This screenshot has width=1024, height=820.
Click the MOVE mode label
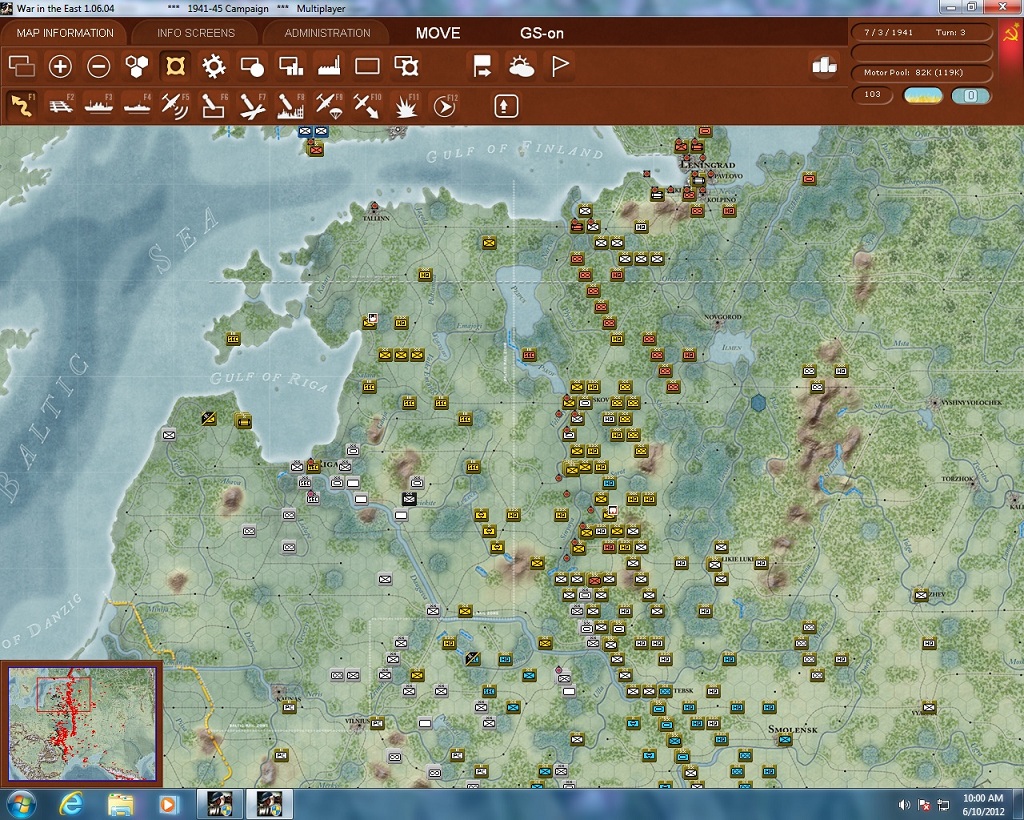click(x=438, y=33)
